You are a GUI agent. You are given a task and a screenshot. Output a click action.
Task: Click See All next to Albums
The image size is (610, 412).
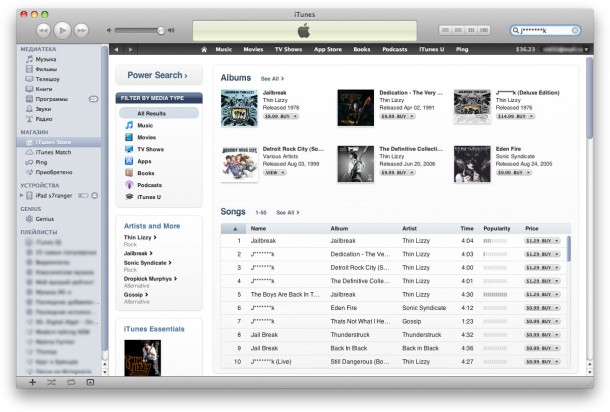(x=271, y=77)
